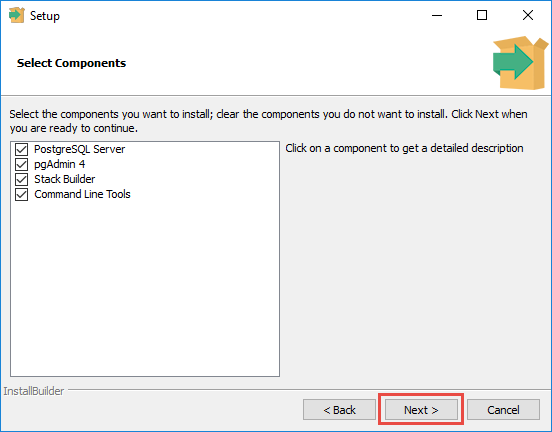This screenshot has width=552, height=432.
Task: Close the Setup window
Action: [528, 15]
